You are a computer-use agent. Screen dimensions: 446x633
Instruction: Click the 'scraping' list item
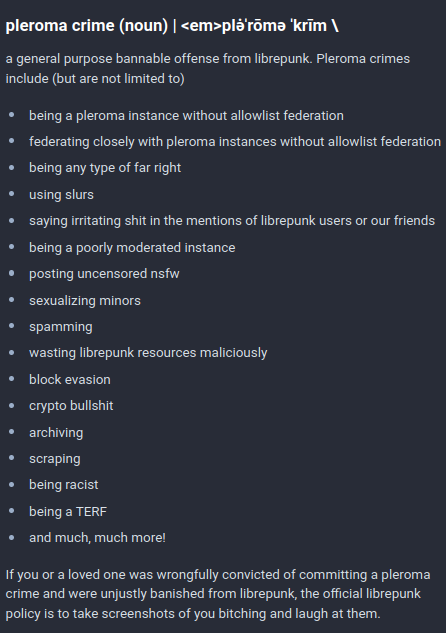point(54,459)
